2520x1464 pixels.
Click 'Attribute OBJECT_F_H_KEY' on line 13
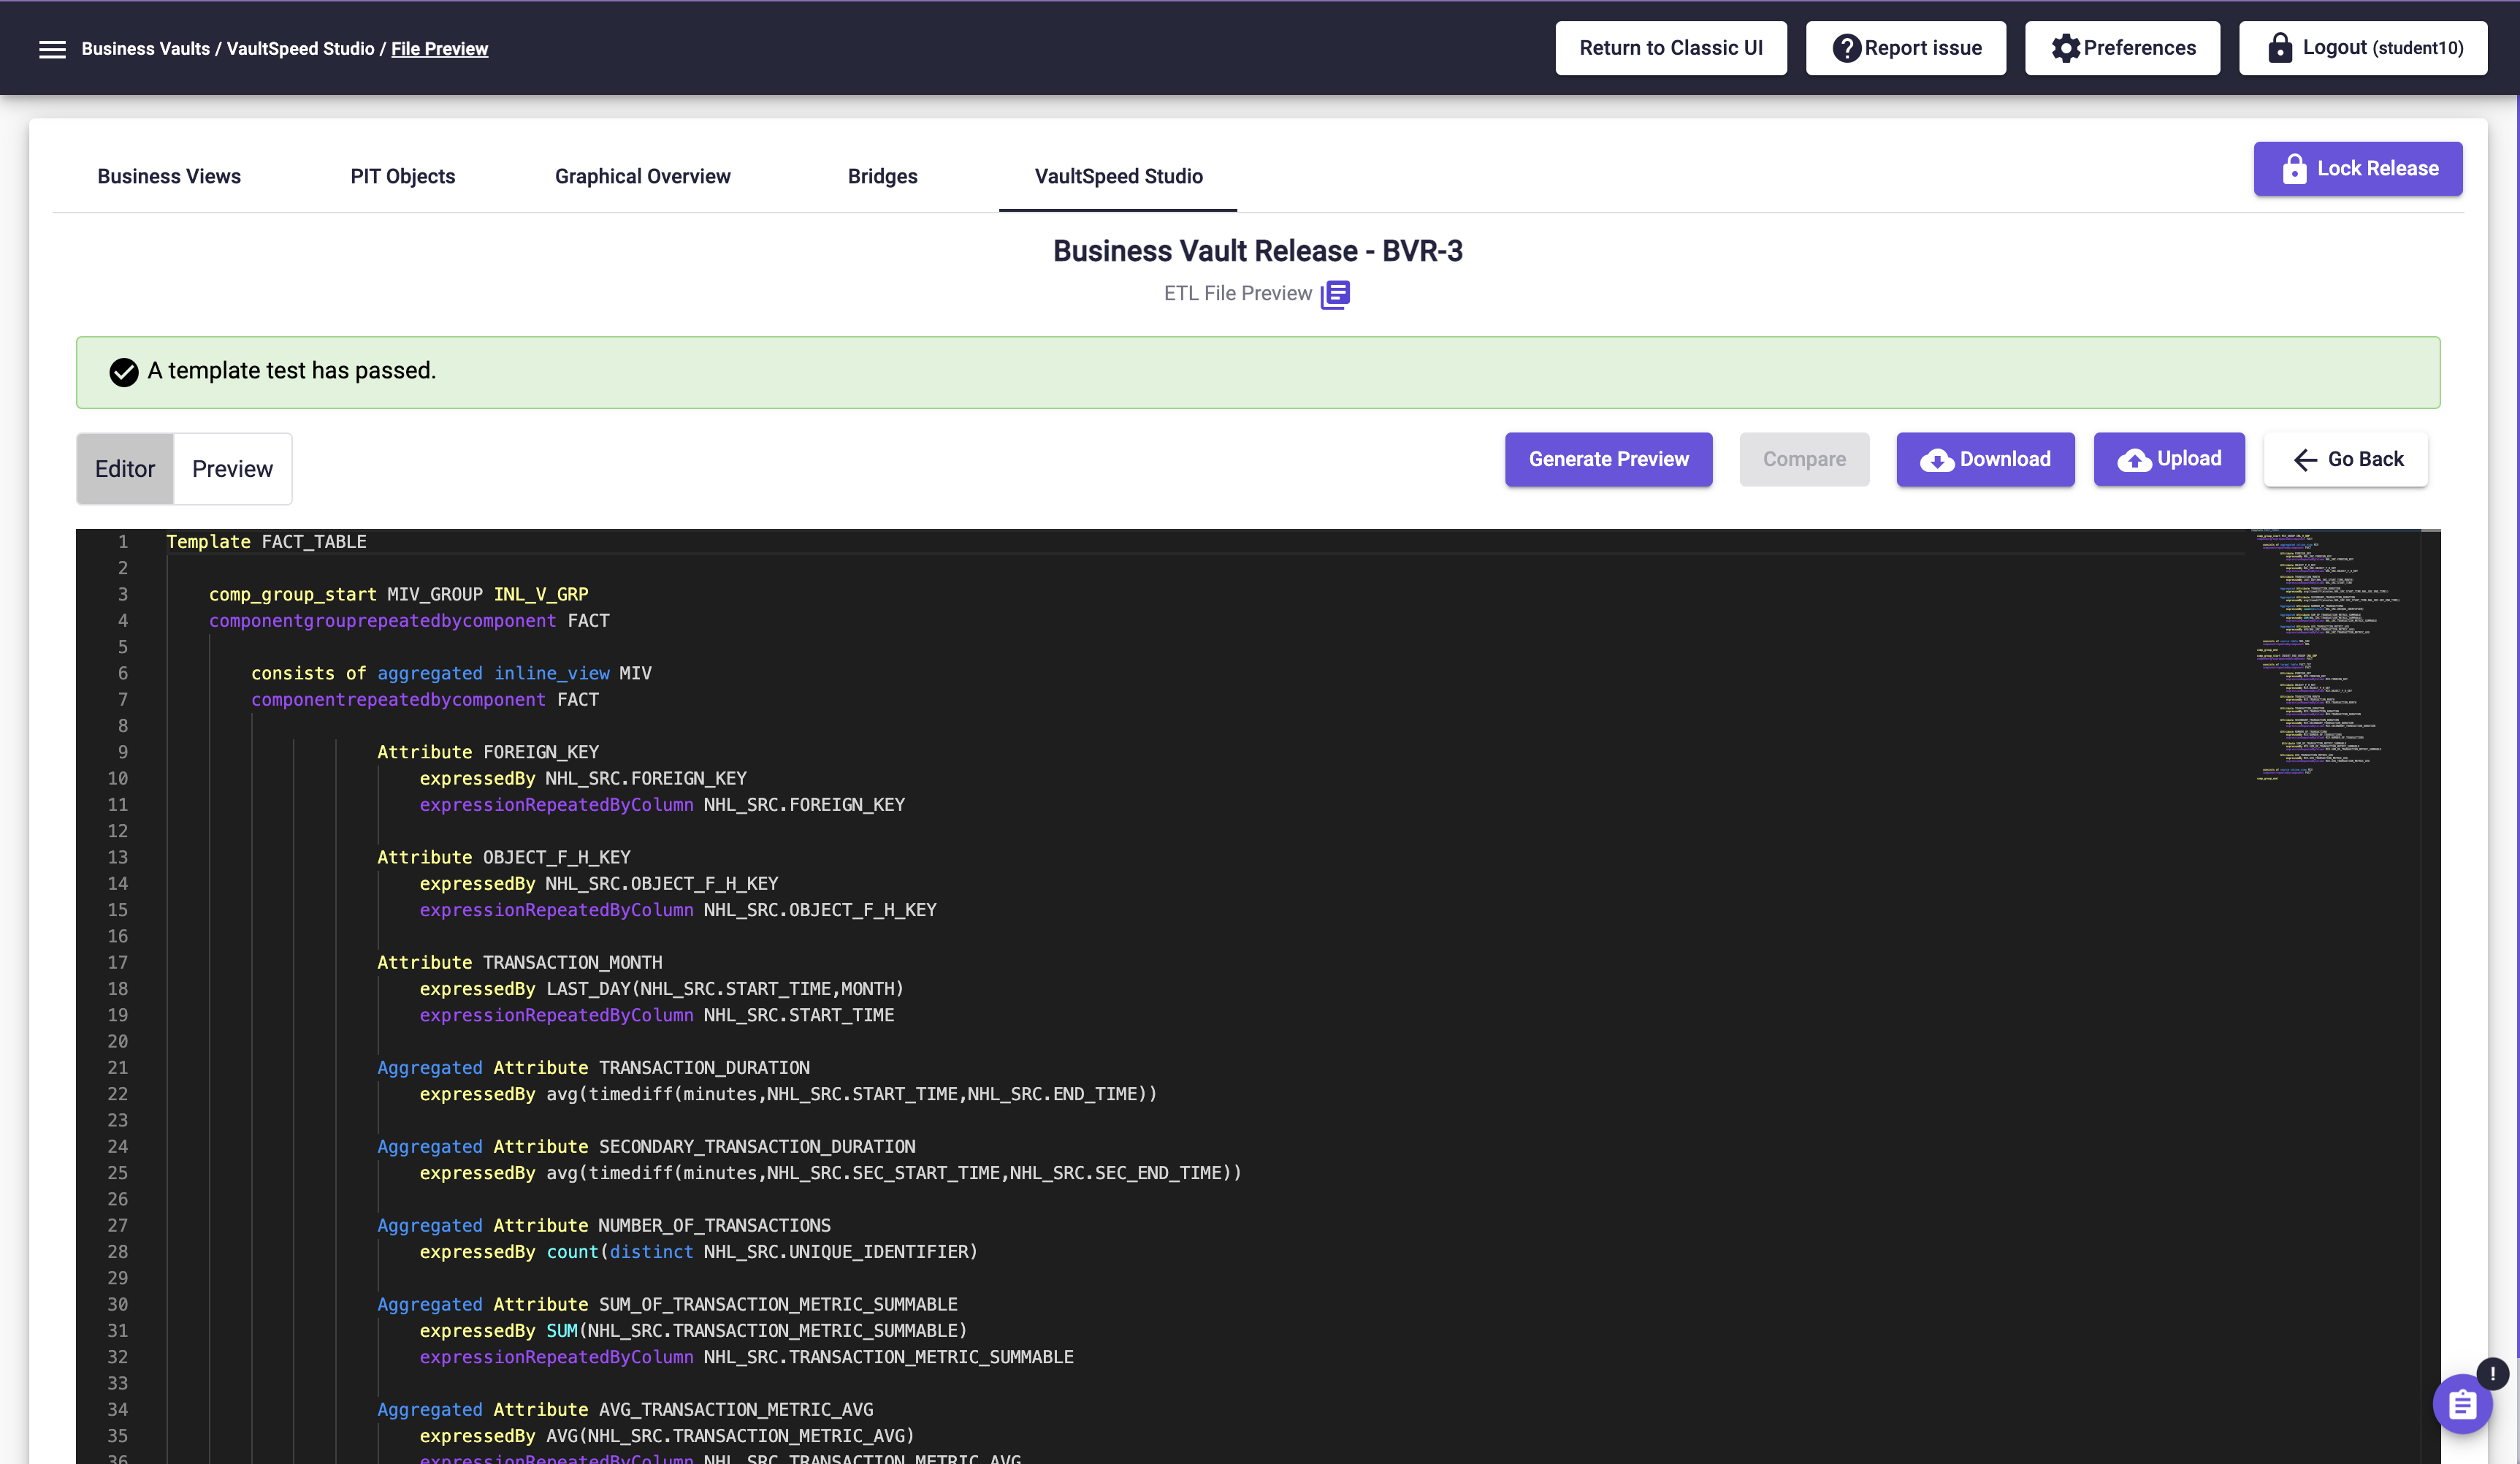tap(504, 857)
